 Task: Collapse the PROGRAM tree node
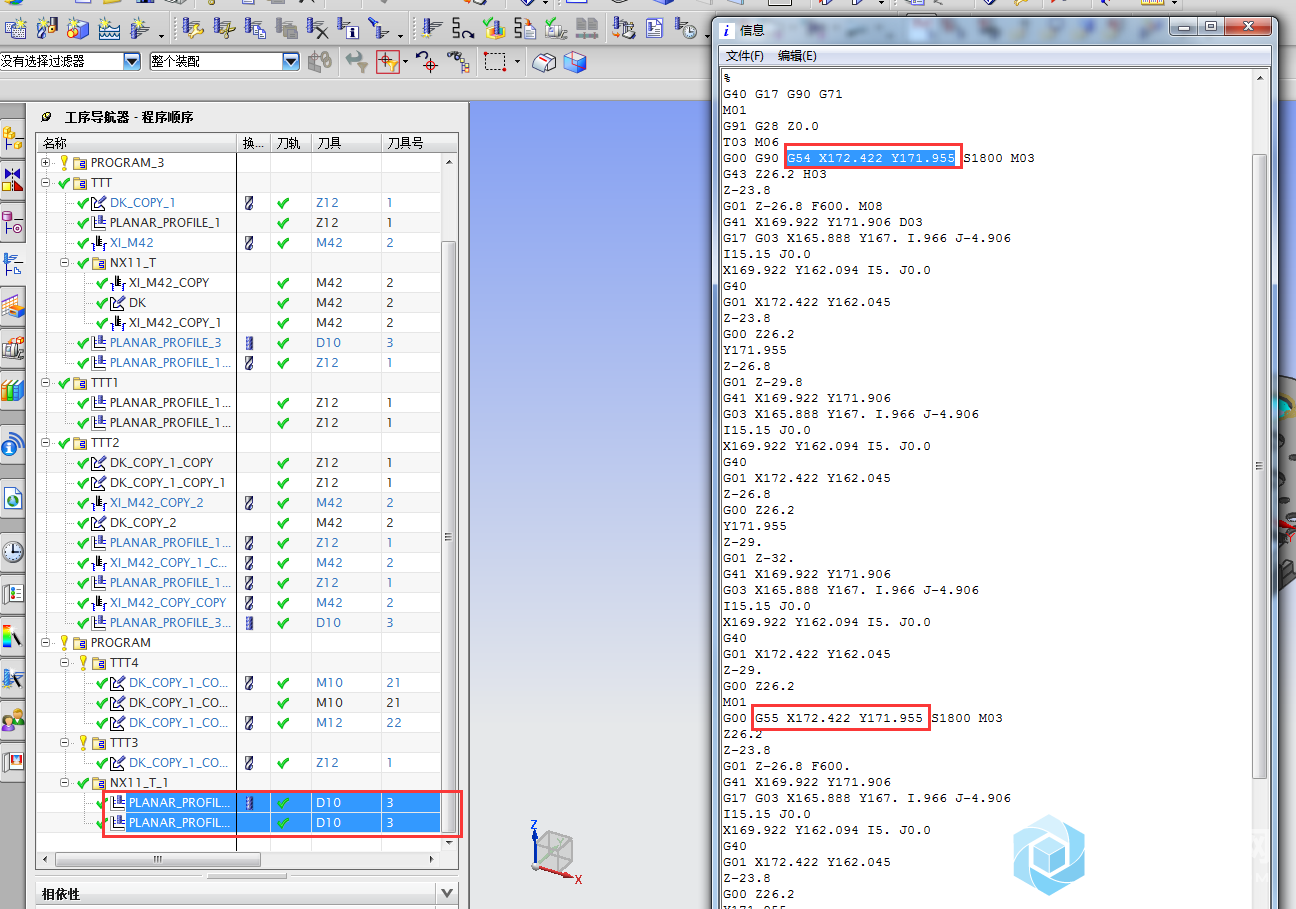coord(47,643)
